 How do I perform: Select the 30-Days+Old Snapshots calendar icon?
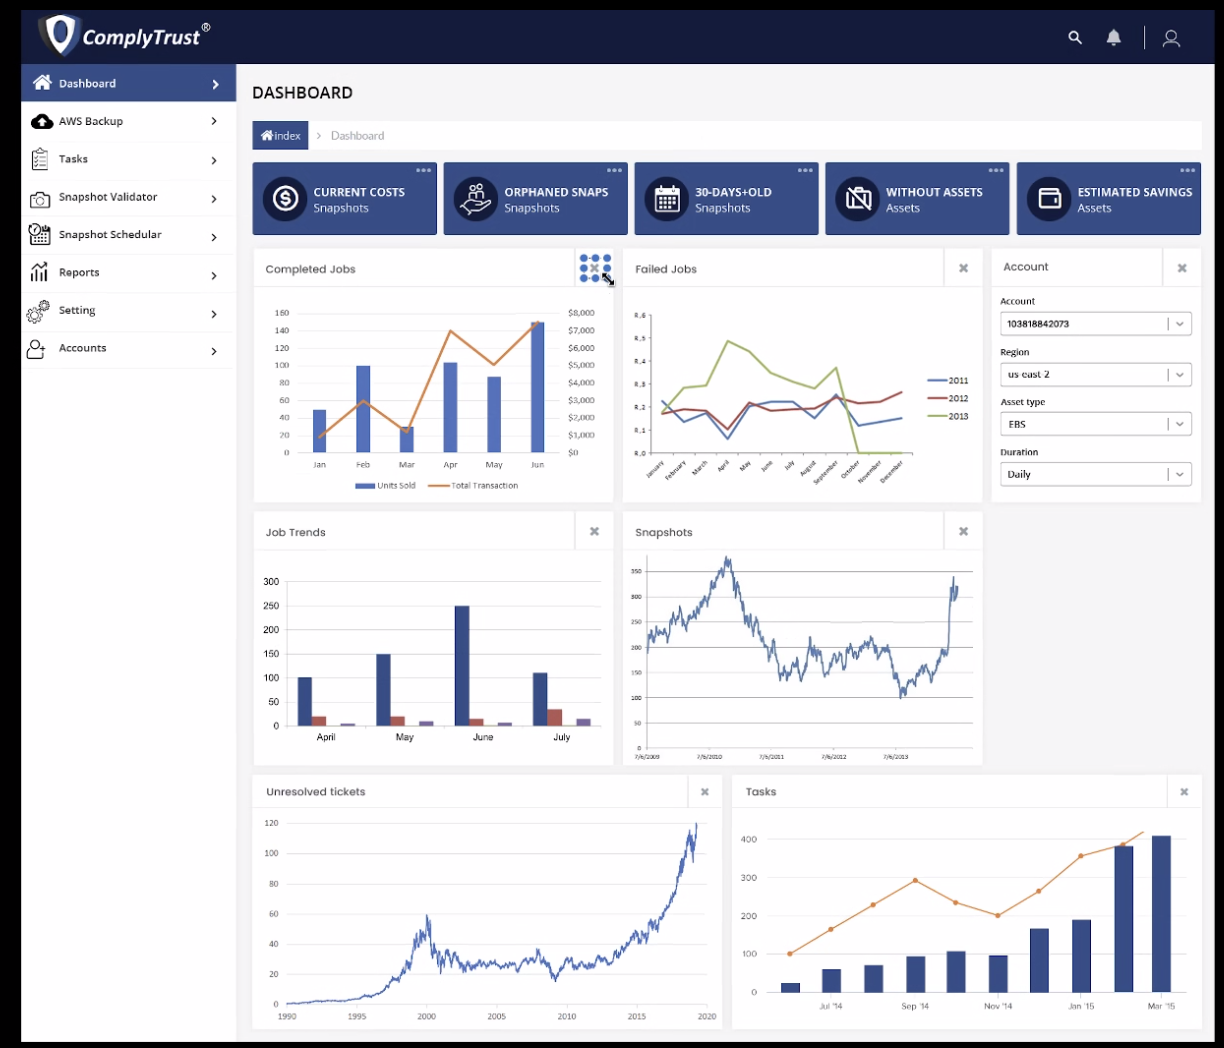point(667,198)
